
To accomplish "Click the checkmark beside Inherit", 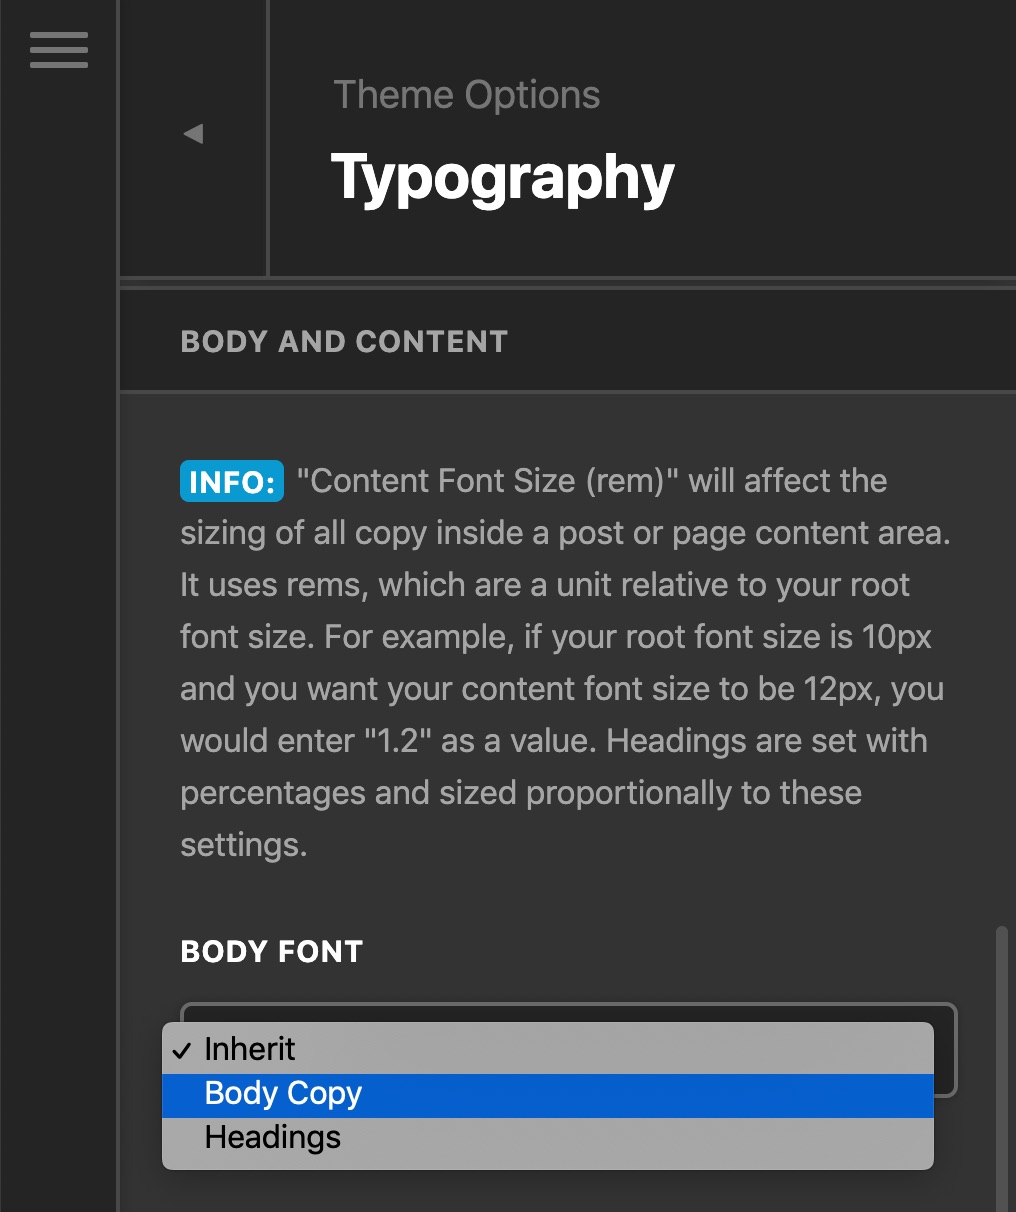I will 181,1050.
